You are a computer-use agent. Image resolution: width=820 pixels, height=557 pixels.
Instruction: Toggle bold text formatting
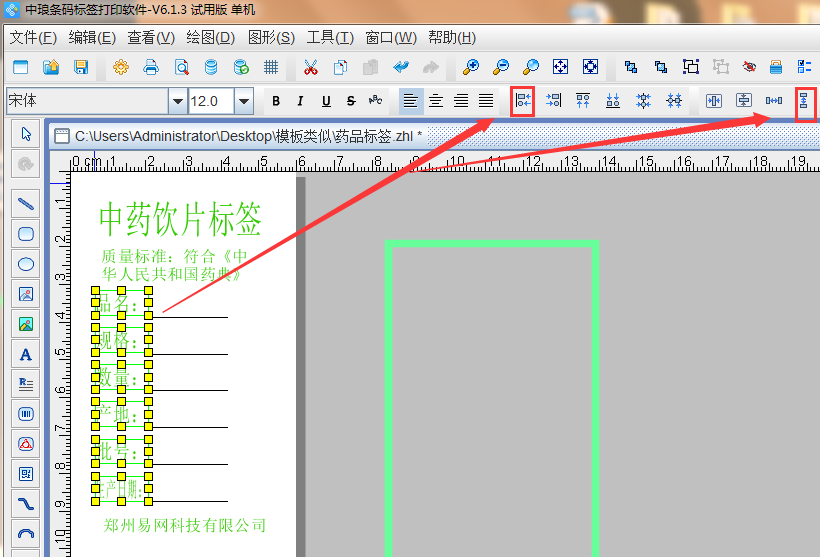pyautogui.click(x=275, y=101)
